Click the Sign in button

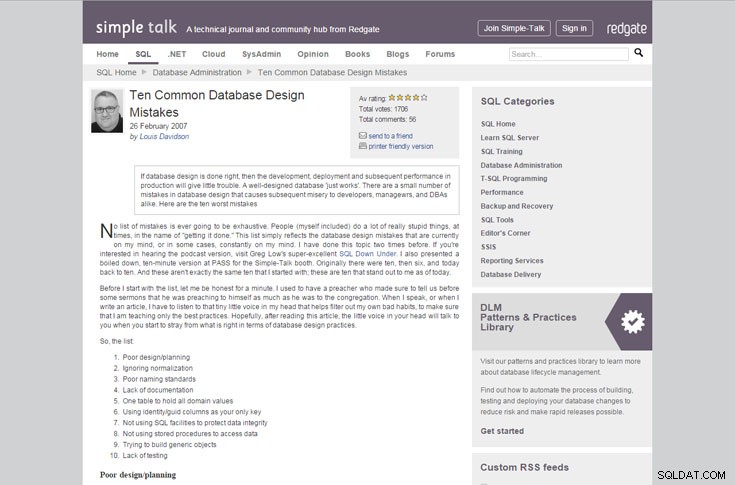(x=574, y=28)
